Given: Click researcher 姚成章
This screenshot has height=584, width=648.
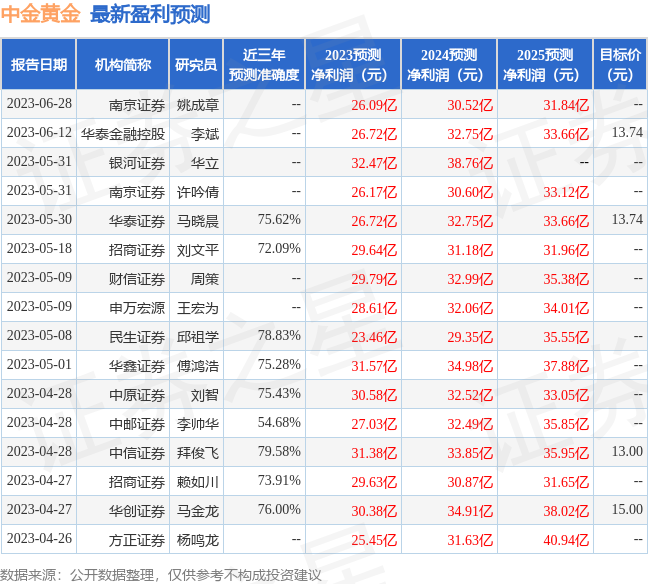Looking at the screenshot, I should 198,105.
